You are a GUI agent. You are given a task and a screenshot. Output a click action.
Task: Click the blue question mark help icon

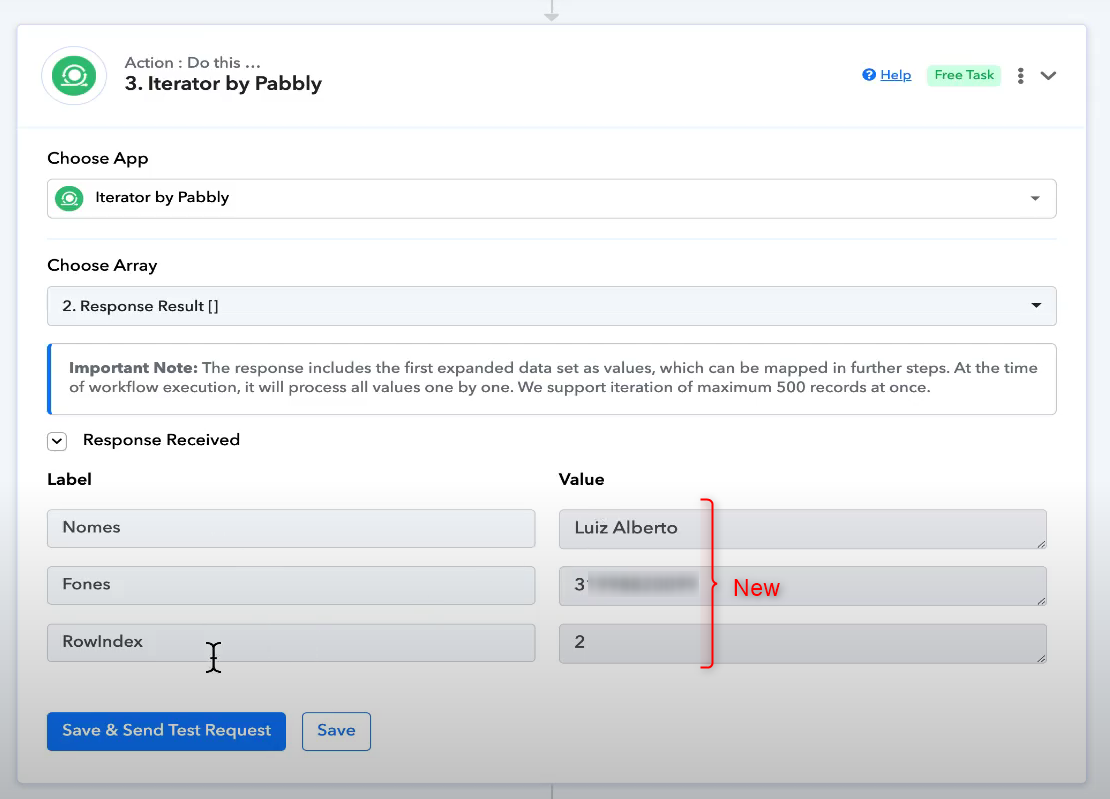click(x=869, y=75)
